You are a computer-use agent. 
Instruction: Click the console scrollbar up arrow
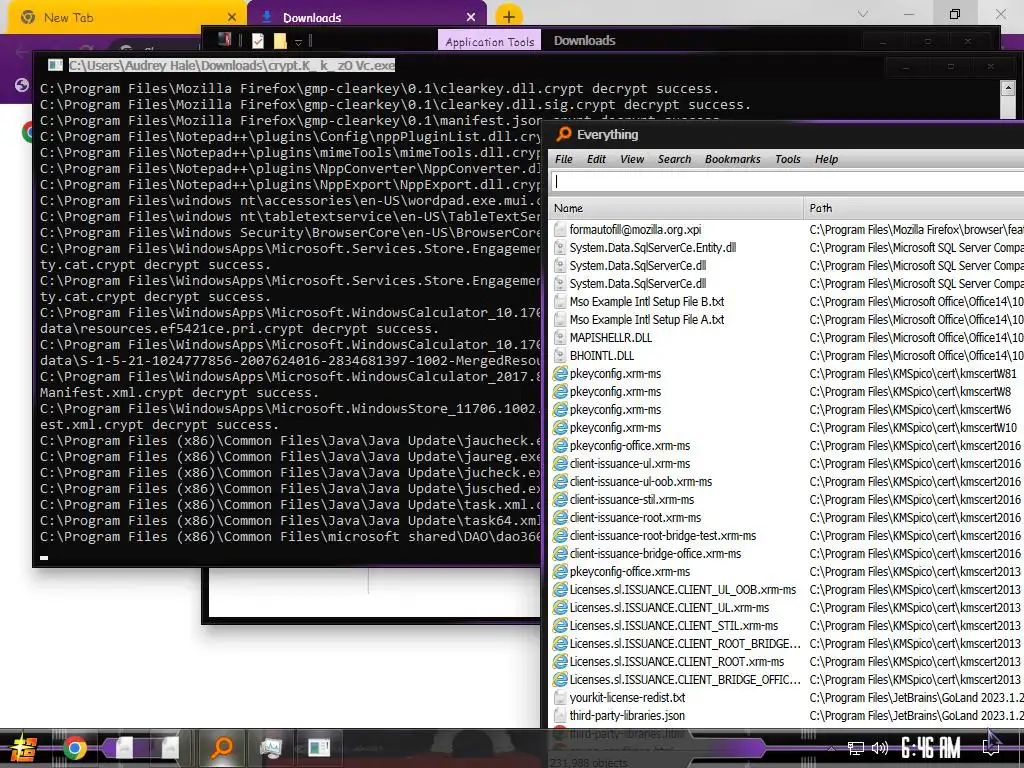tap(1008, 89)
